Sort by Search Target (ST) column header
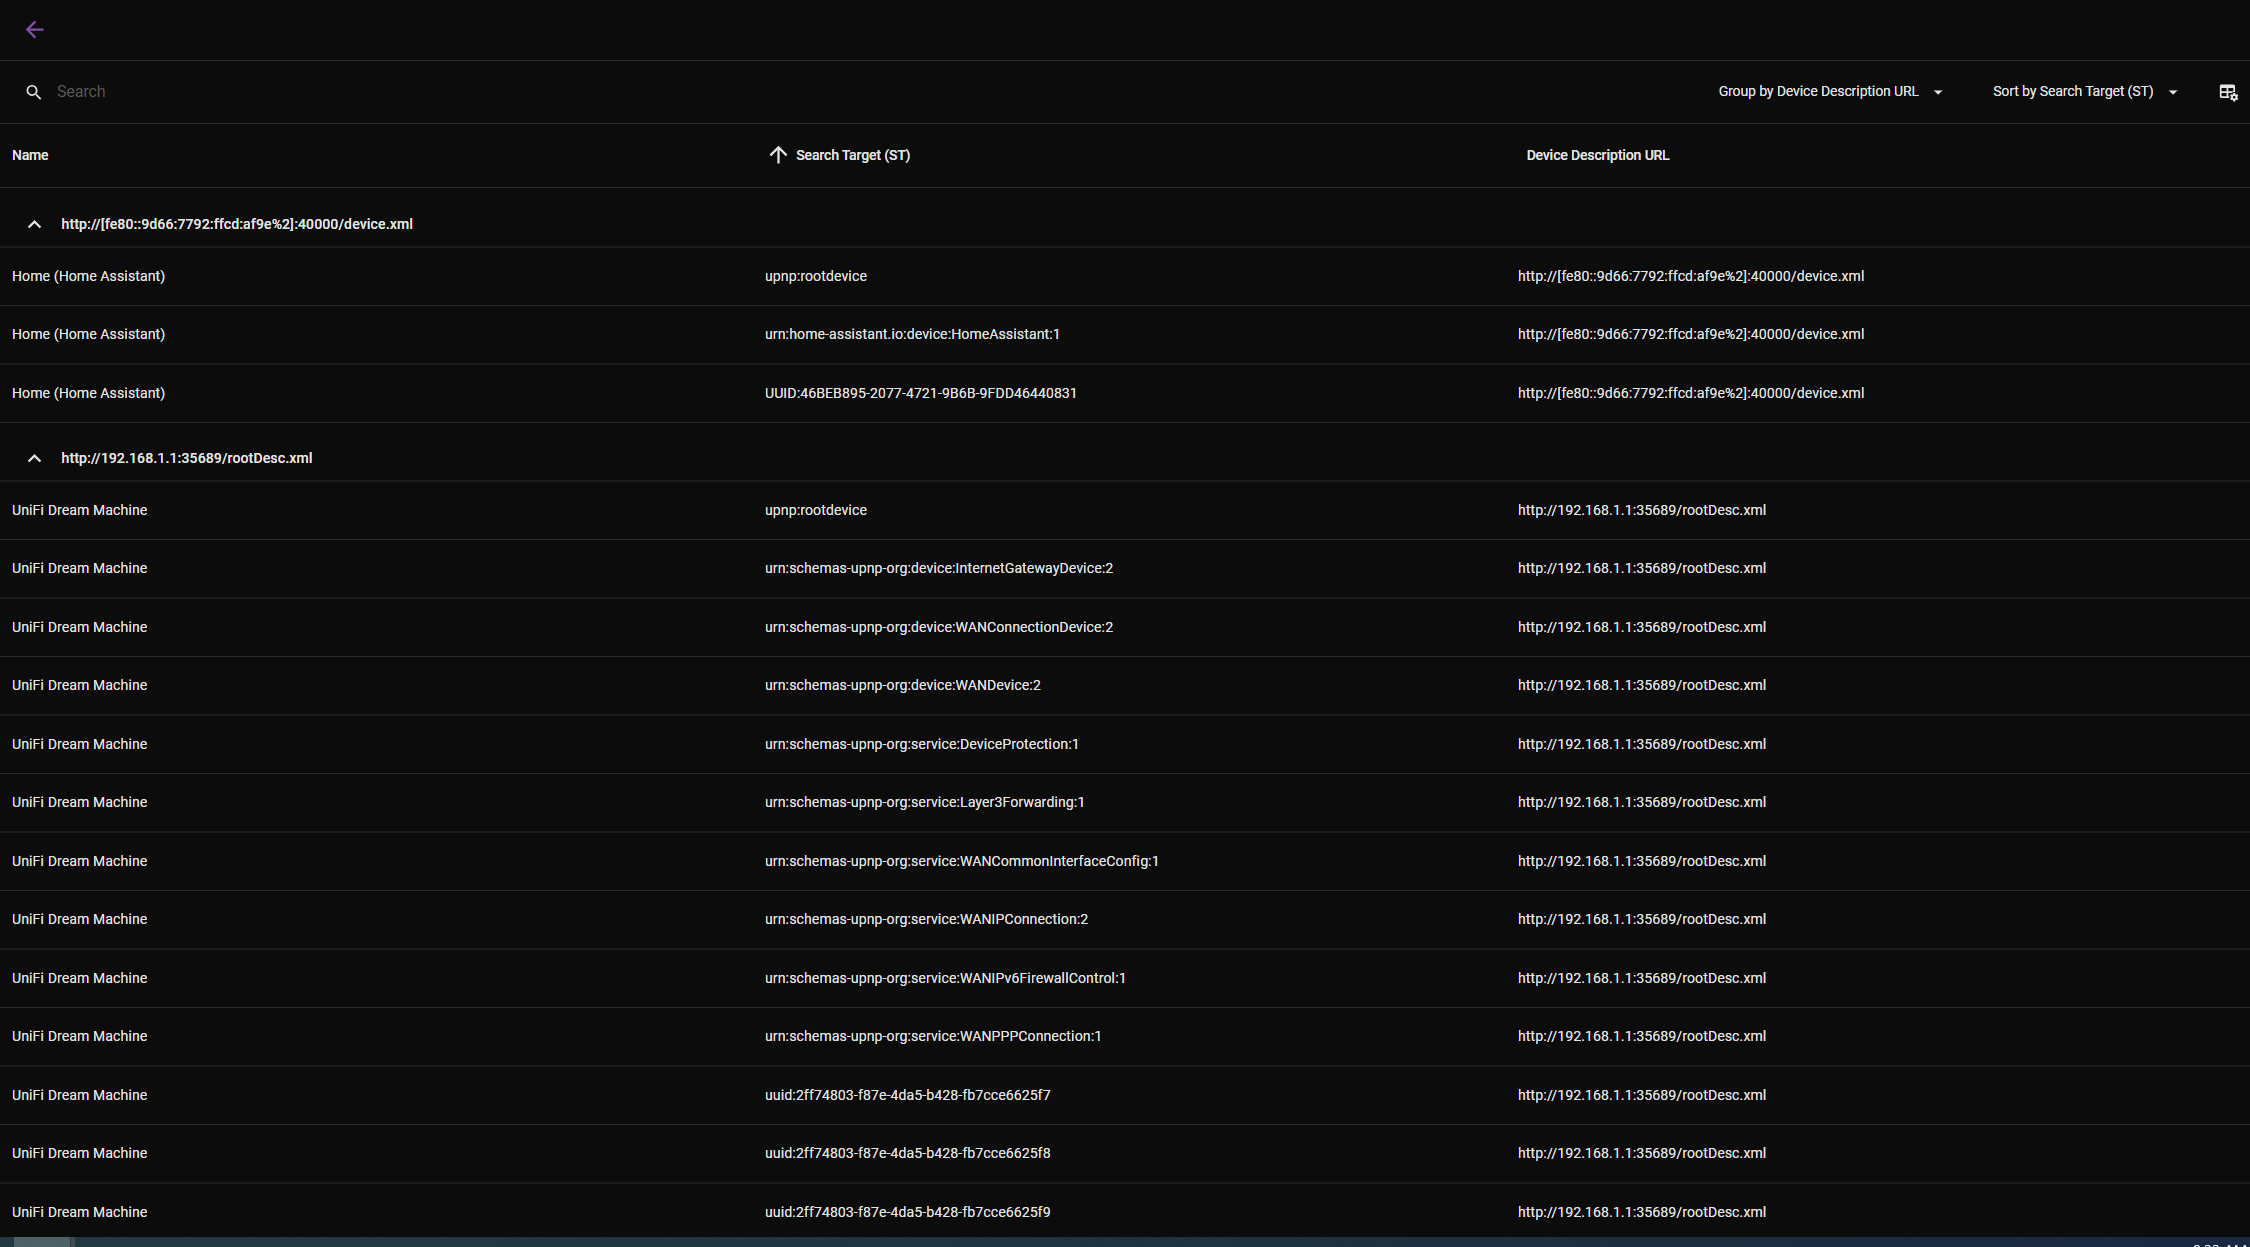Screen dimensions: 2250x1247 [x=853, y=155]
